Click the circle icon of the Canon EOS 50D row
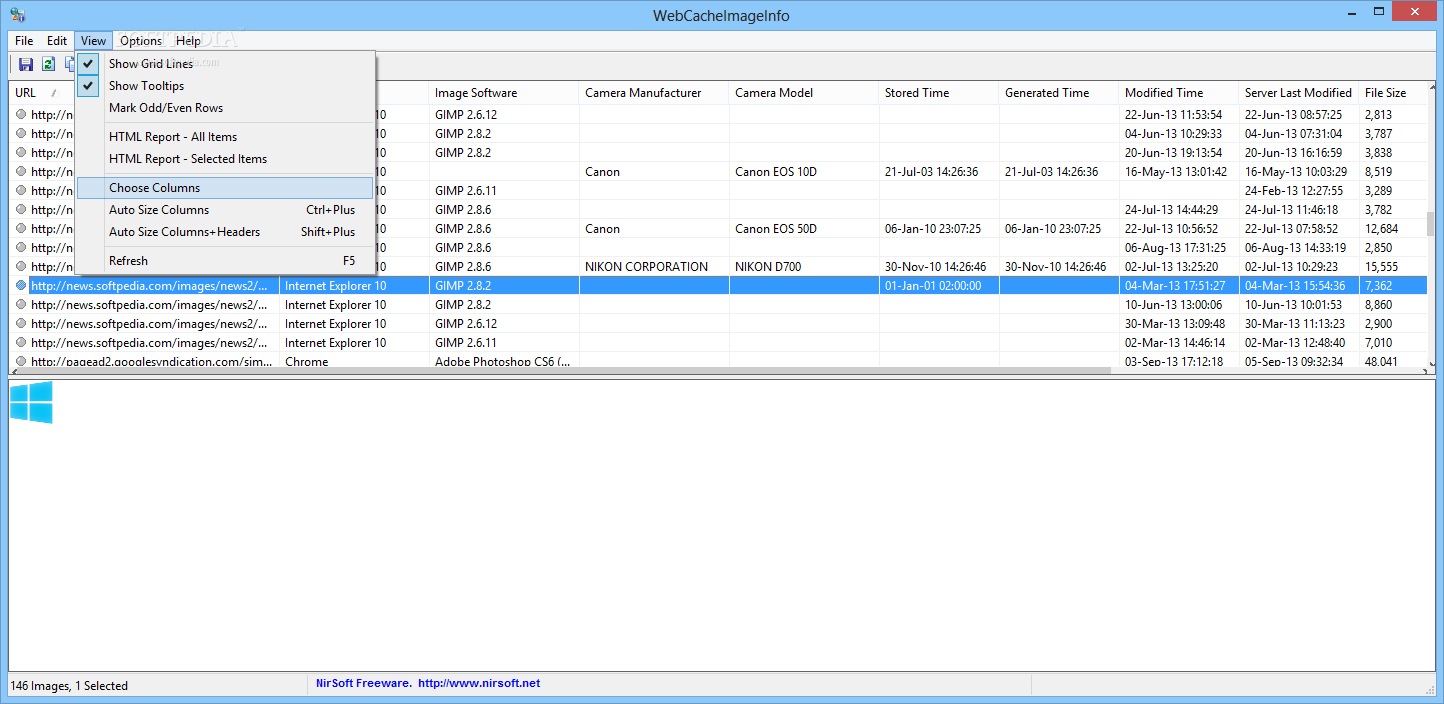Screen dimensions: 1444x704 click(21, 229)
